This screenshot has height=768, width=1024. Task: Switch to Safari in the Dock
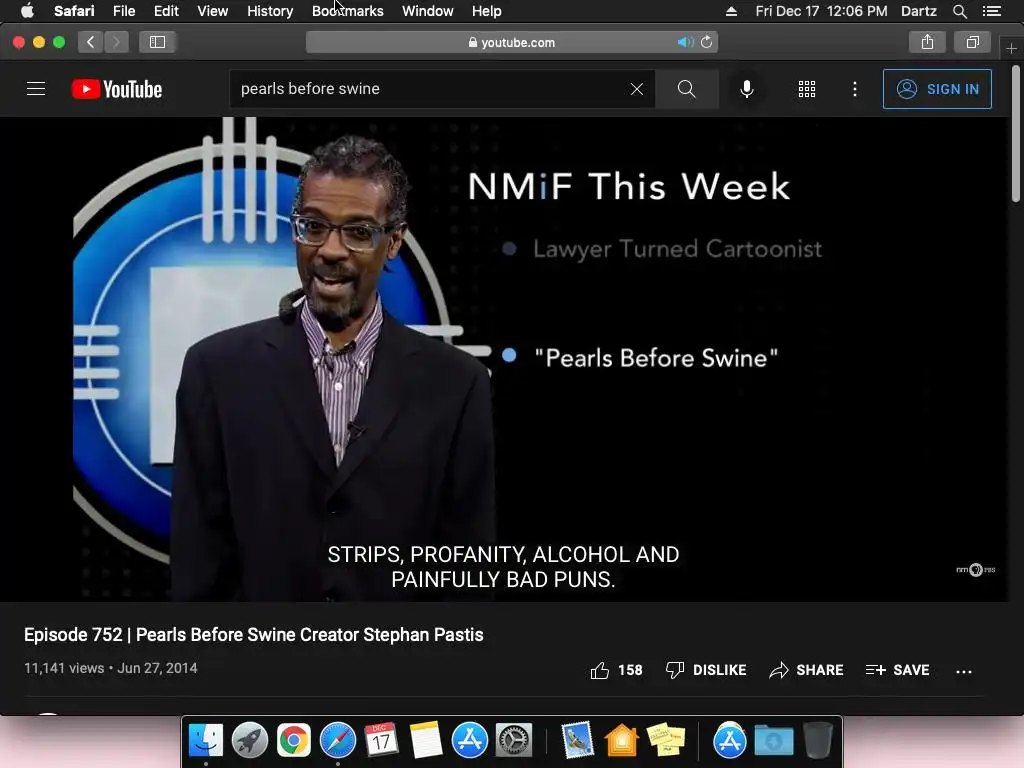coord(338,741)
